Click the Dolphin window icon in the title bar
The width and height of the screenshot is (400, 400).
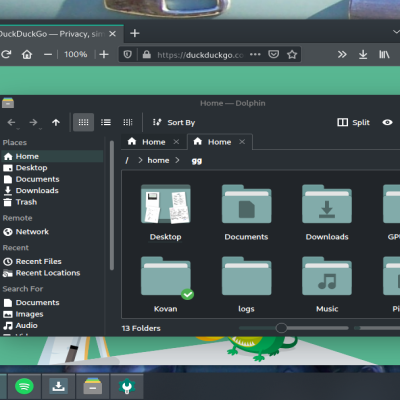click(x=8, y=103)
